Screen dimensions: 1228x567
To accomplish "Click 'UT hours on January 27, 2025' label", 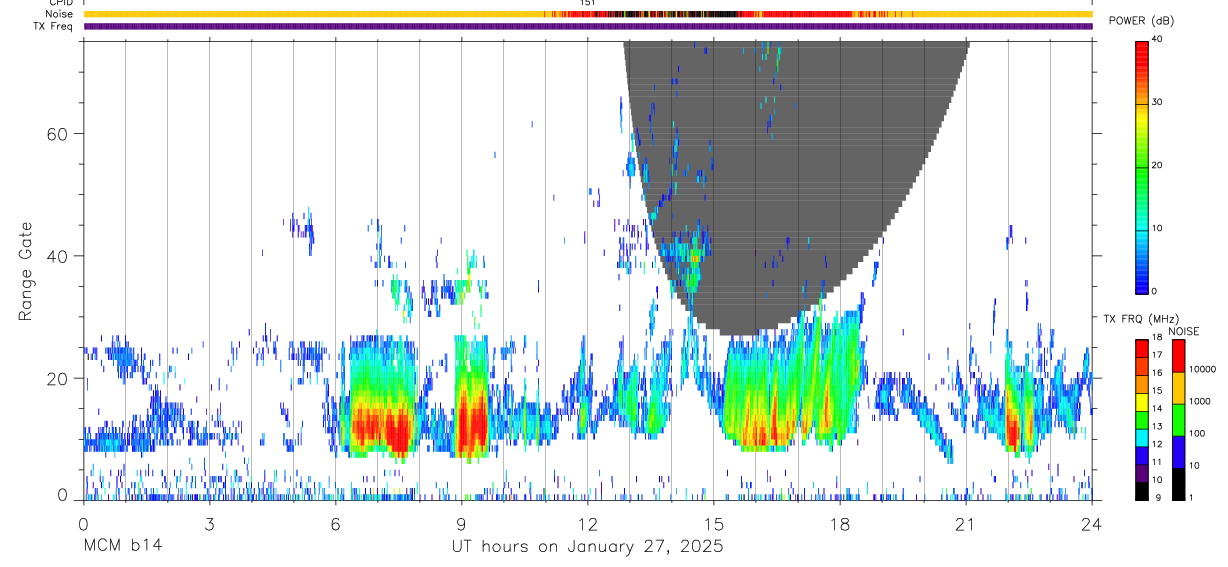I will [587, 547].
